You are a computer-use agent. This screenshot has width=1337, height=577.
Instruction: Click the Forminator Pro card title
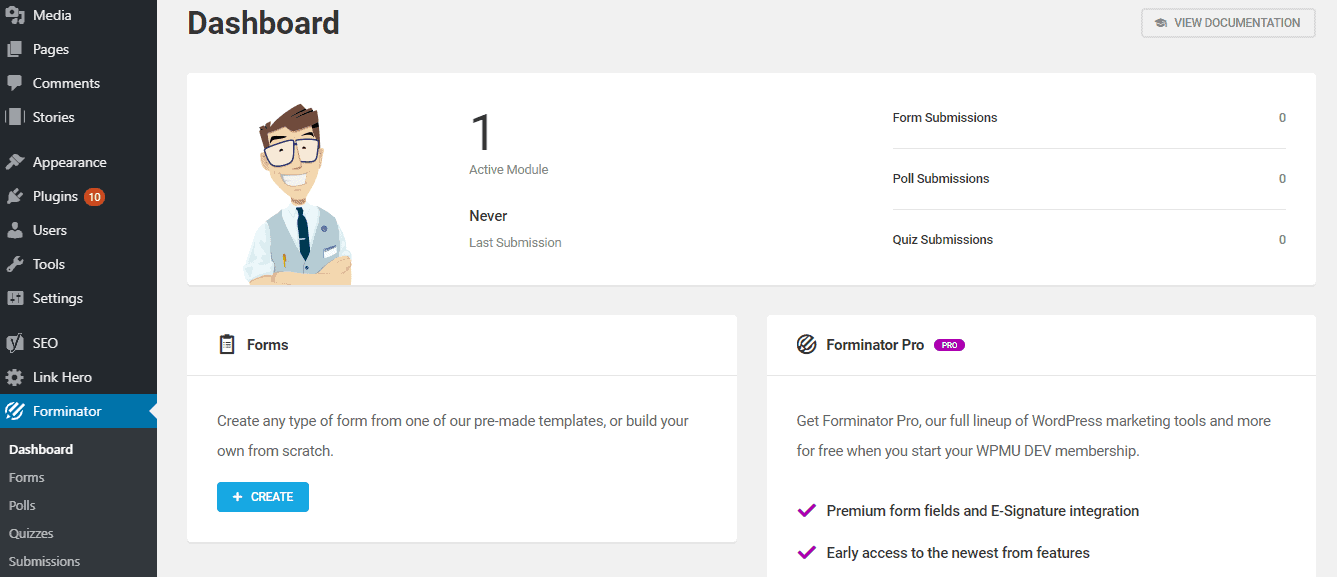(875, 345)
